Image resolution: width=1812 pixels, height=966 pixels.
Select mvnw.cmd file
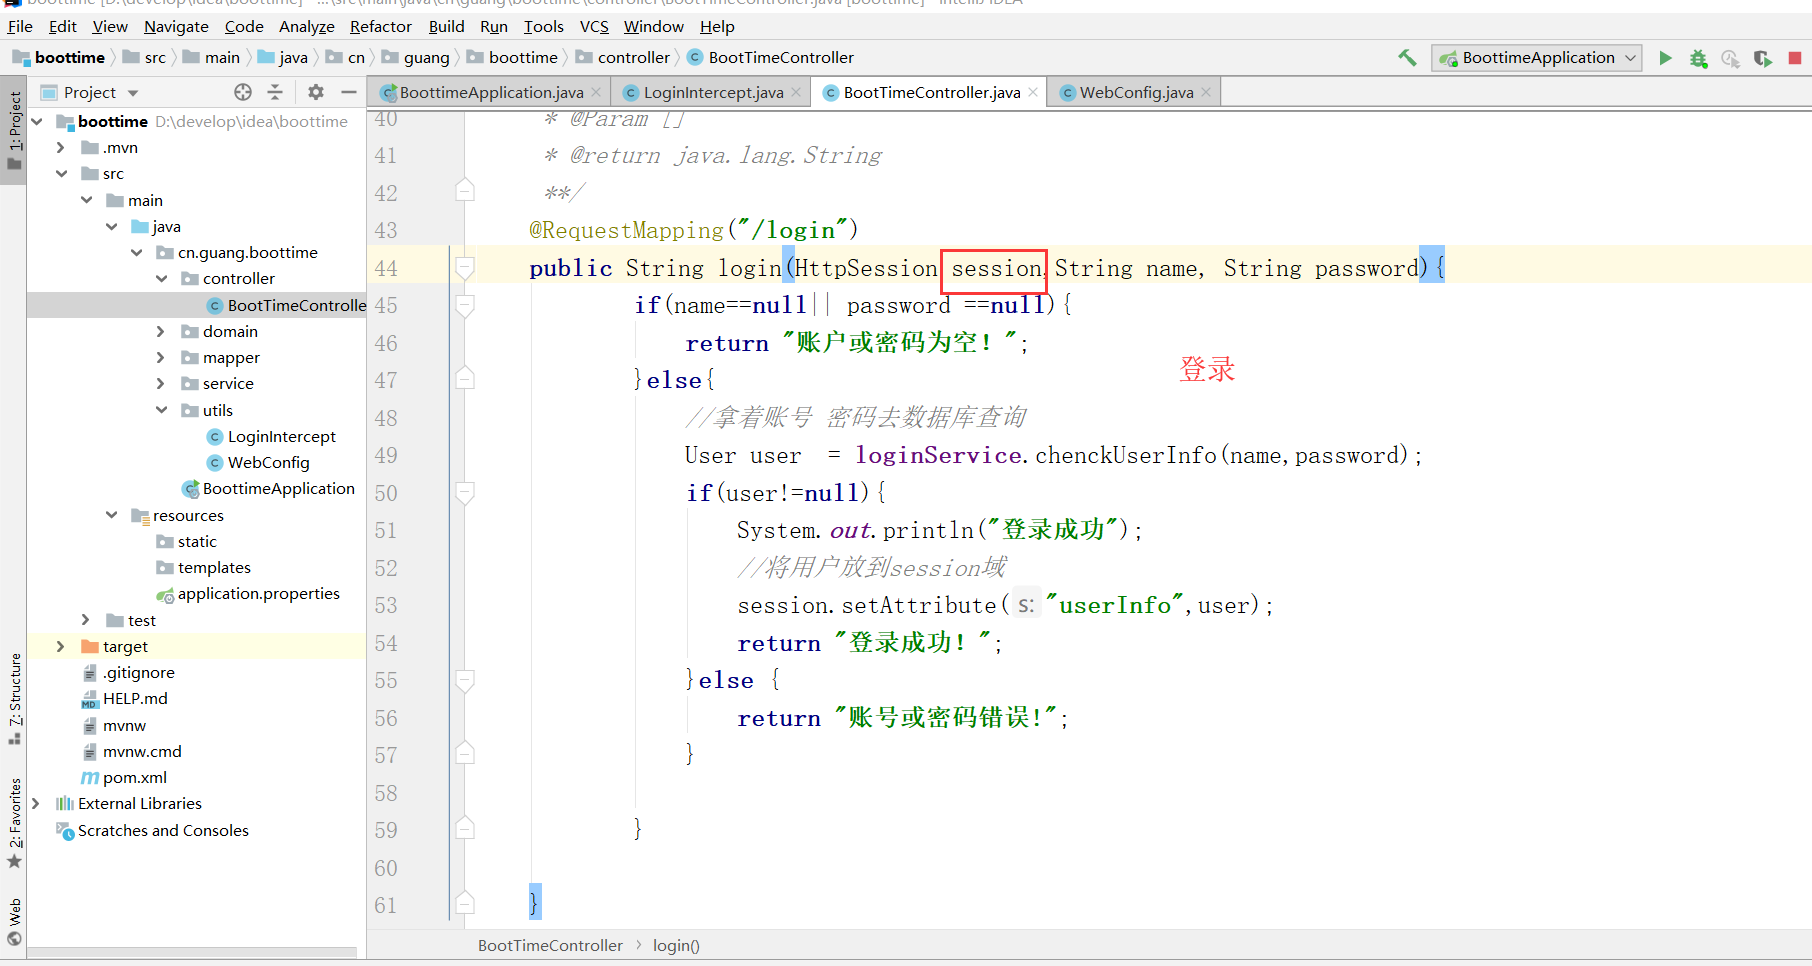(132, 751)
